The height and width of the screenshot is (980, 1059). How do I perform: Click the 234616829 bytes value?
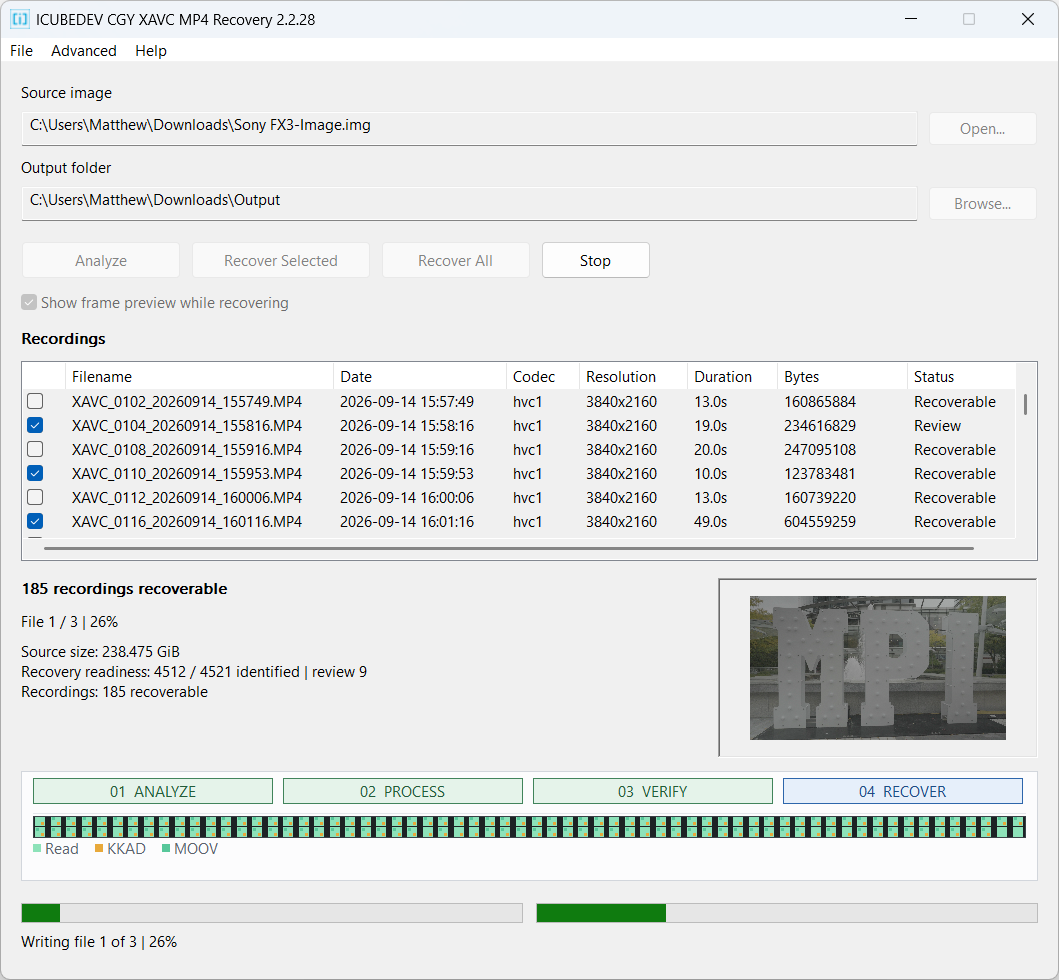pyautogui.click(x=820, y=425)
